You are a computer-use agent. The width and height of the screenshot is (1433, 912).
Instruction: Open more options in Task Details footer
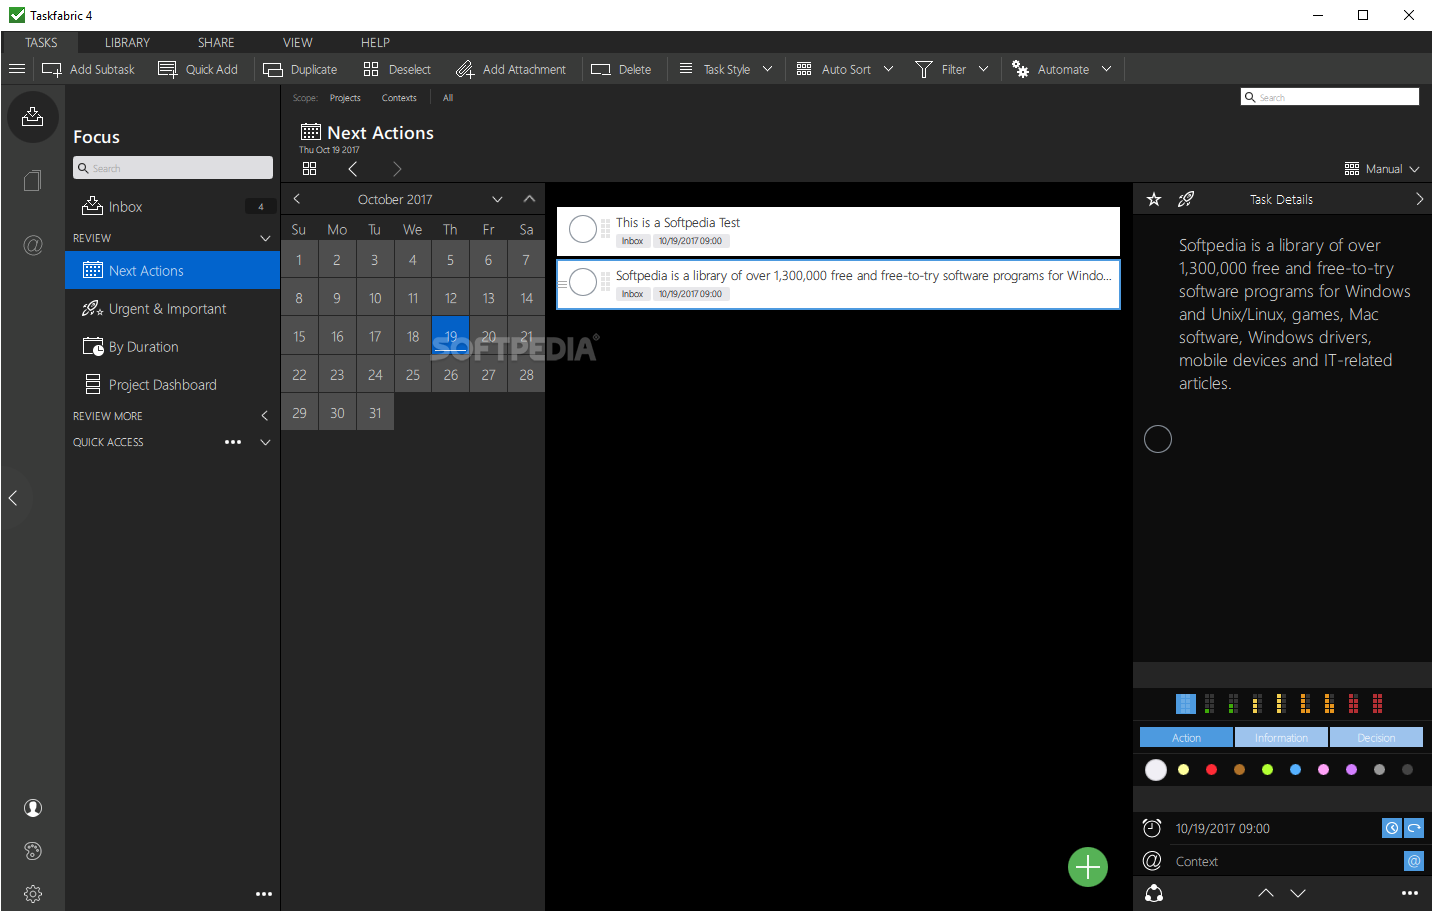(x=1410, y=893)
